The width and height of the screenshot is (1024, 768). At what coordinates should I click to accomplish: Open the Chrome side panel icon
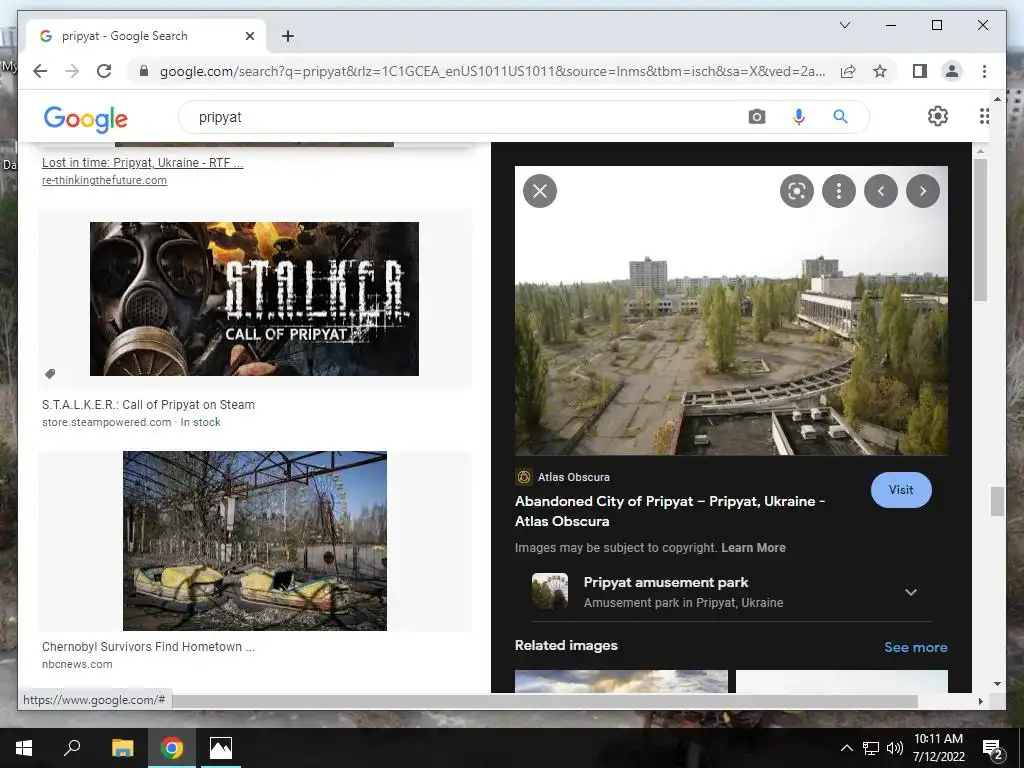(x=920, y=71)
